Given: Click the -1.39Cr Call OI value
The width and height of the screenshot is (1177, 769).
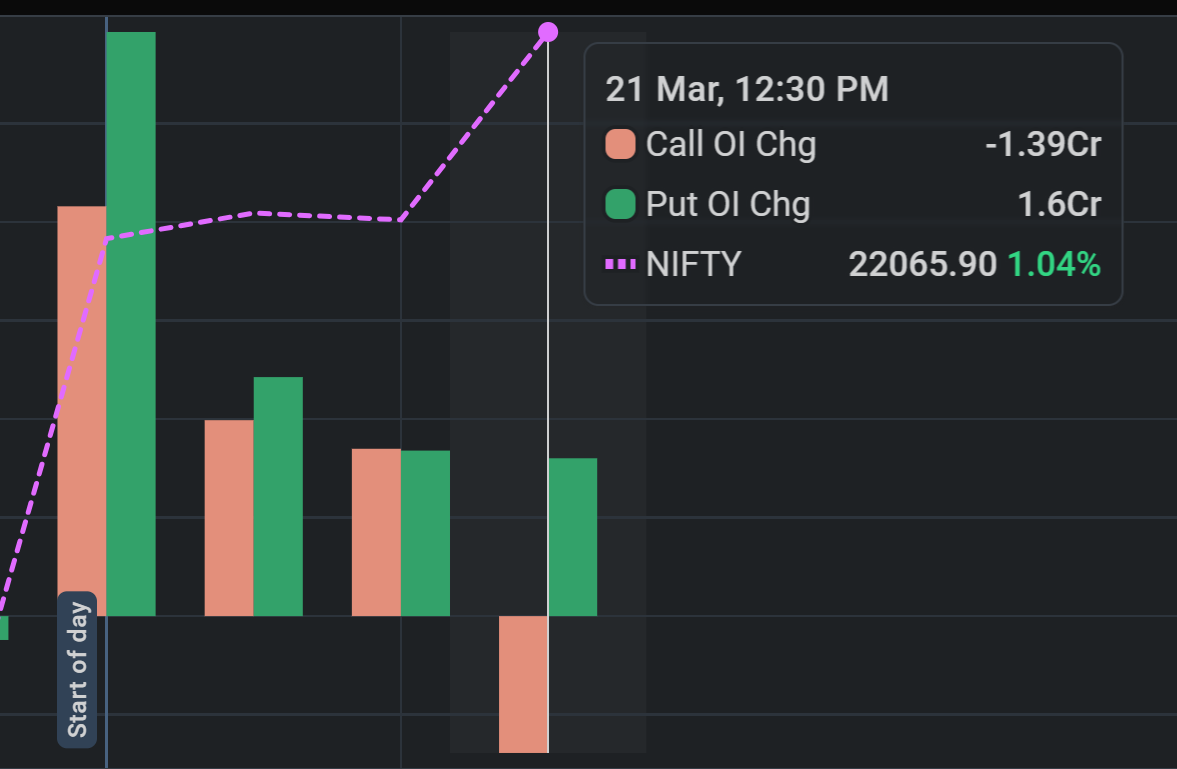Looking at the screenshot, I should point(1043,144).
